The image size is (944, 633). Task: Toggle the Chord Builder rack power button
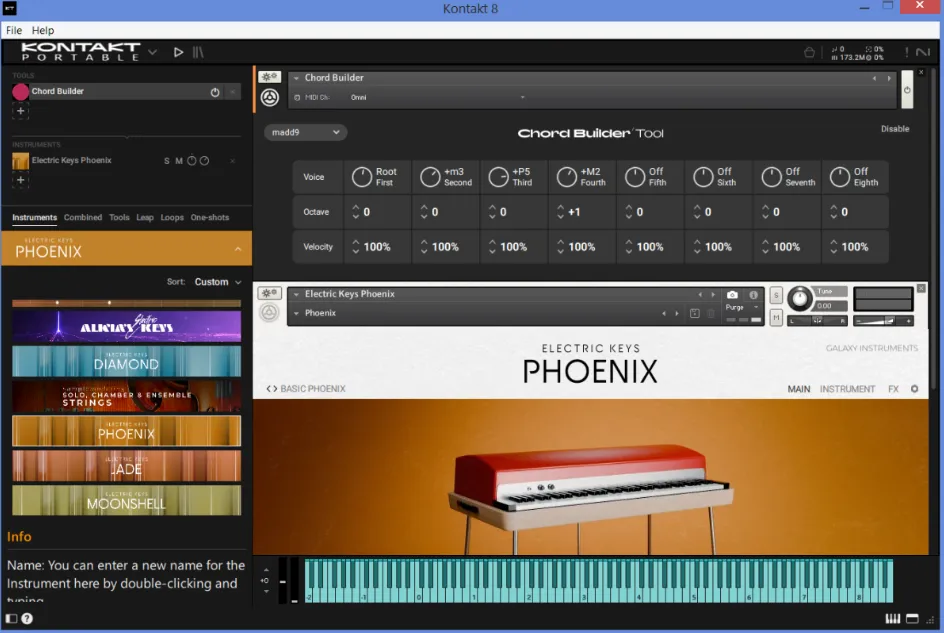point(907,90)
